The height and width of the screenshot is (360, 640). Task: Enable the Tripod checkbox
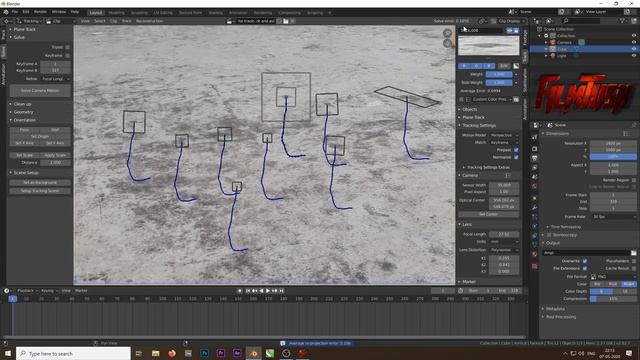pyautogui.click(x=68, y=47)
